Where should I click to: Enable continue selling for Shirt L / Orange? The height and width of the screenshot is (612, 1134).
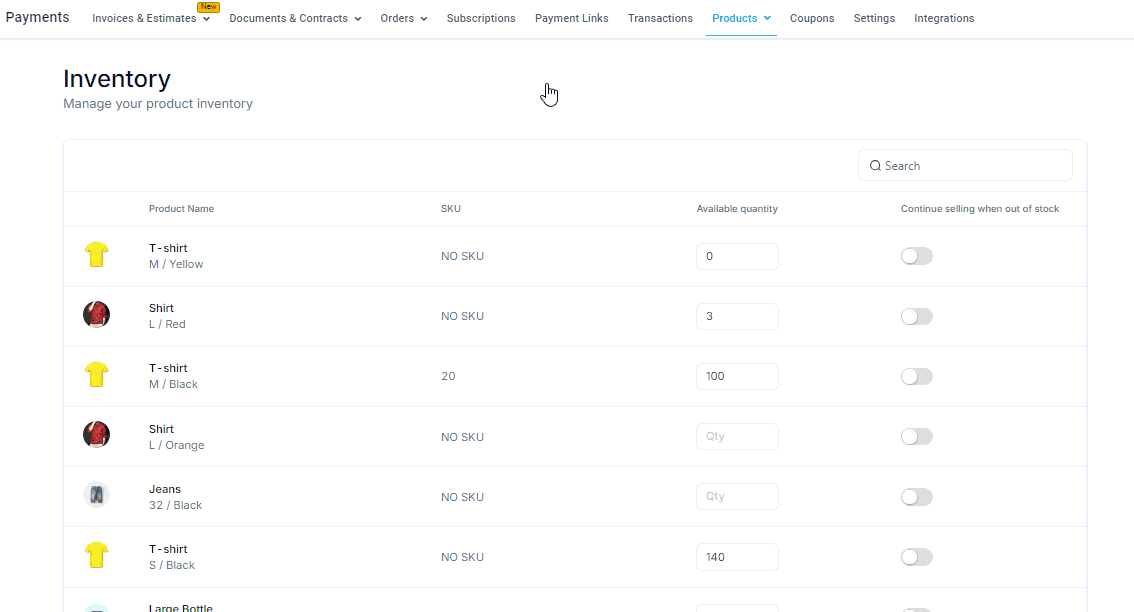pos(916,436)
